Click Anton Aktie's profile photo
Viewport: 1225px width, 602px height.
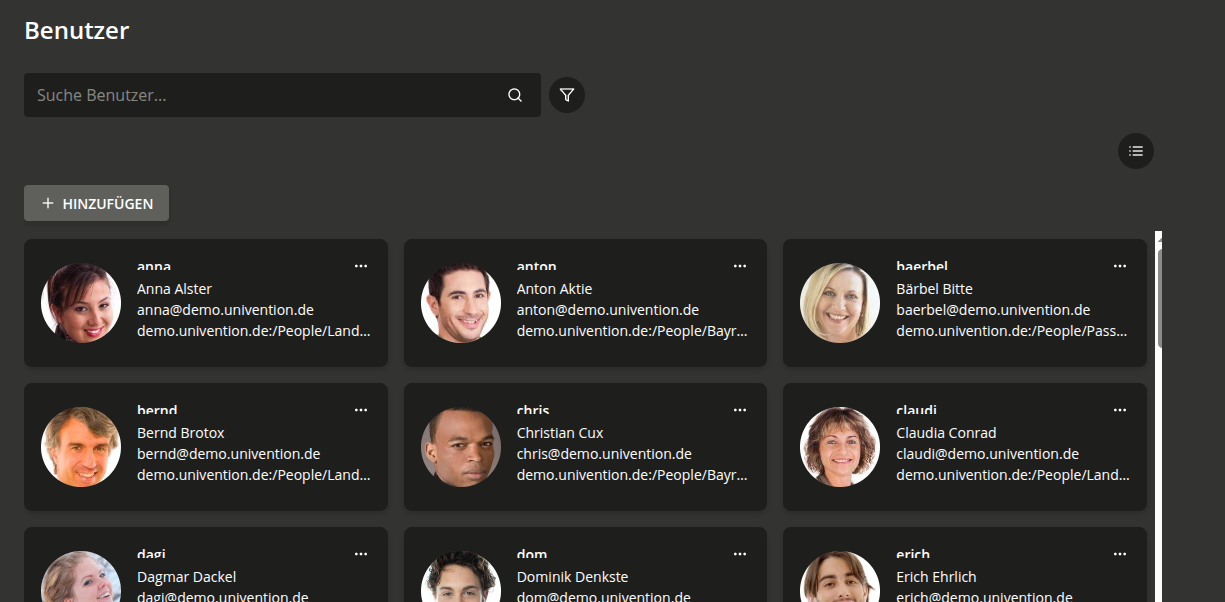(x=461, y=303)
